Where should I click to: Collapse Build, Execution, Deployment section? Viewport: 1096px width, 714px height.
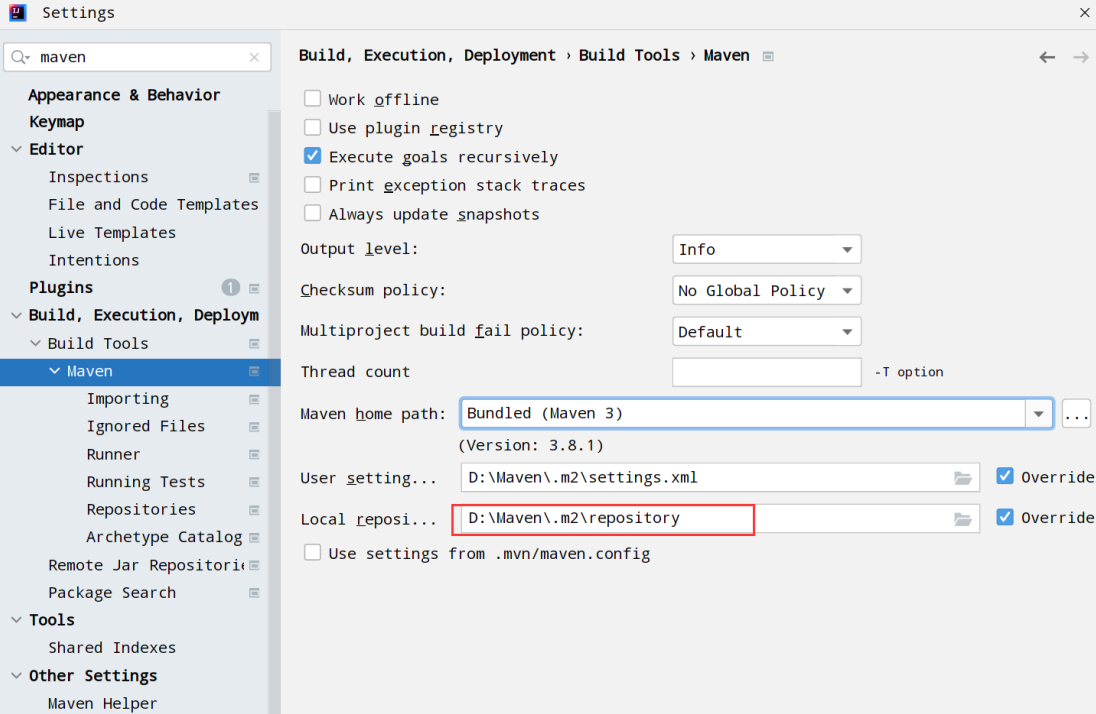(x=17, y=315)
